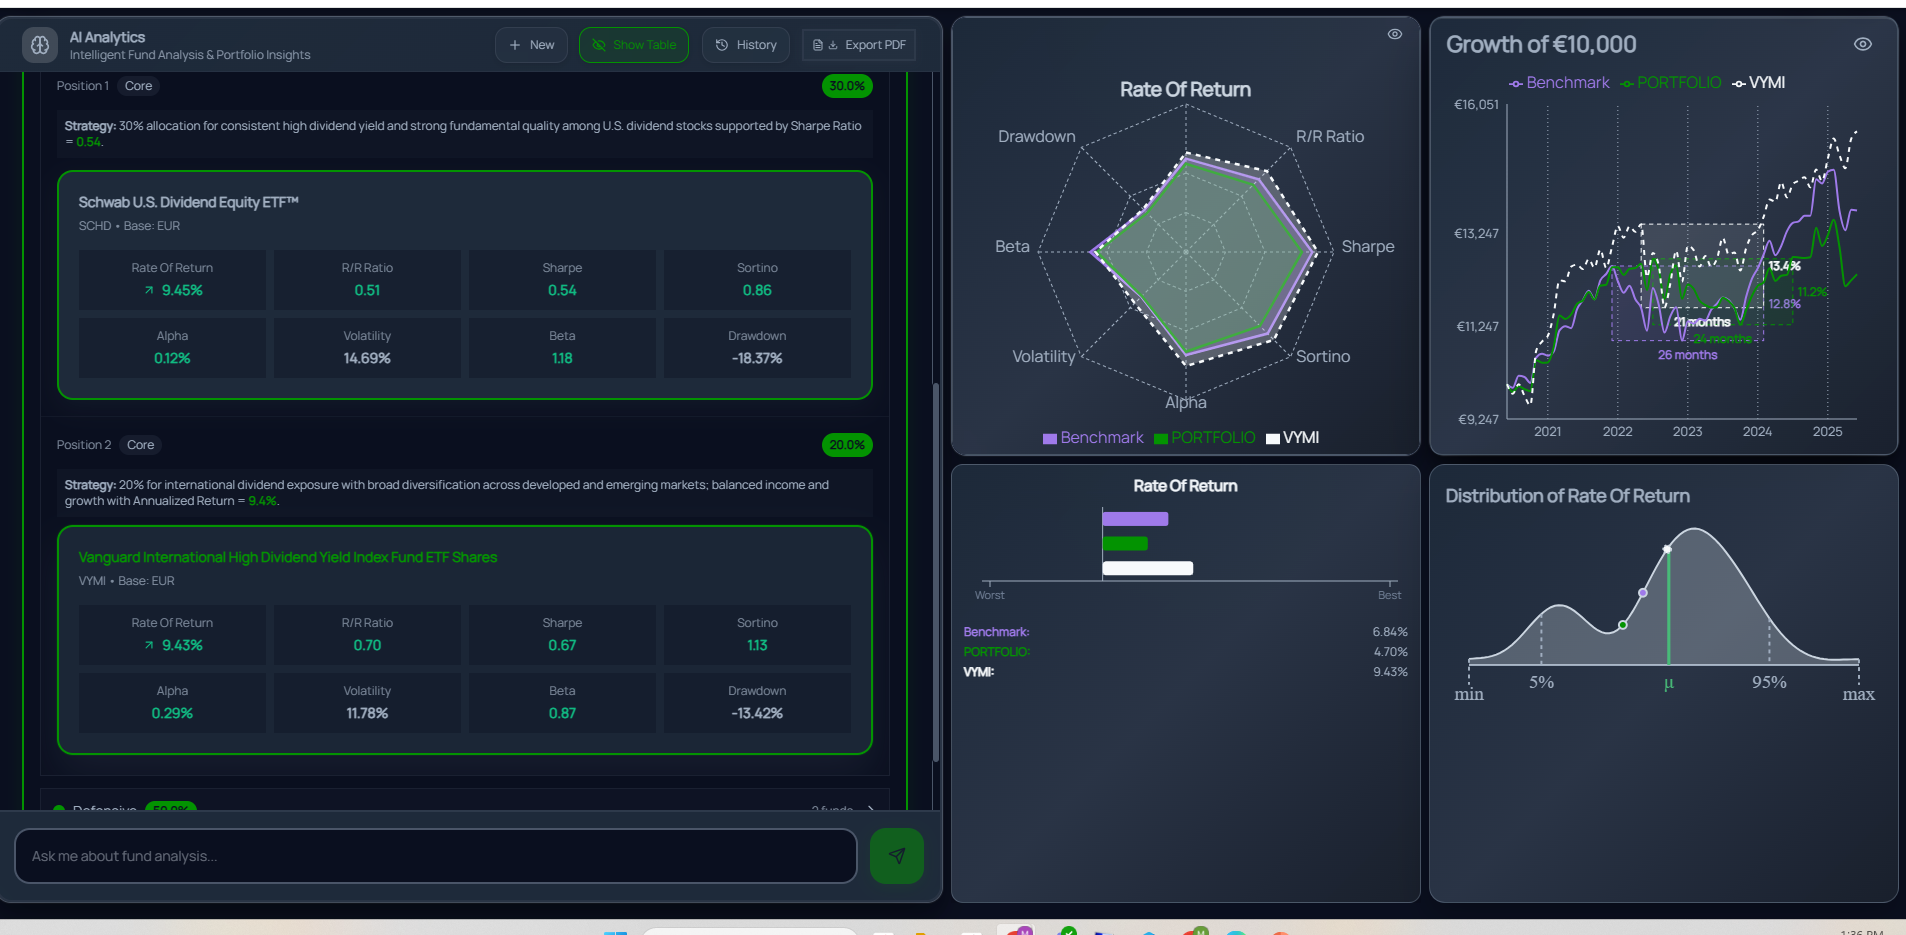The image size is (1906, 935).
Task: Toggle PORTFOLIO series in the radar chart legend
Action: pyautogui.click(x=1204, y=438)
